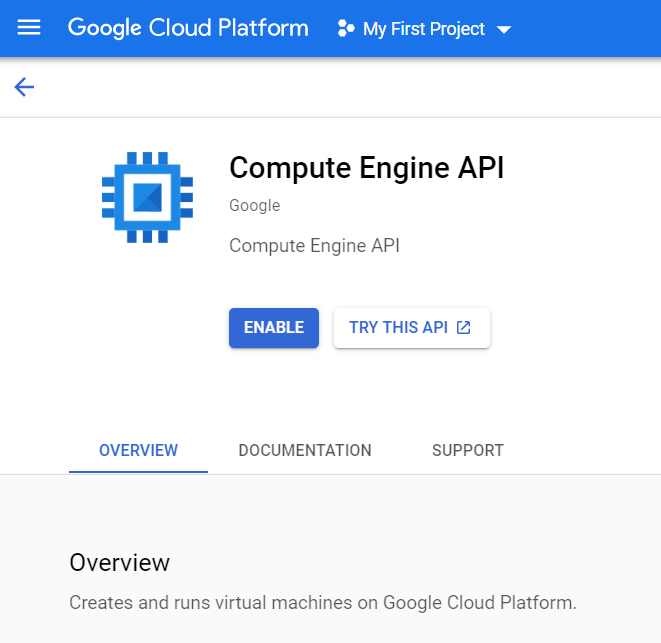Screen dimensions: 661x643
Task: Switch to the DOCUMENTATION tab
Action: (305, 450)
